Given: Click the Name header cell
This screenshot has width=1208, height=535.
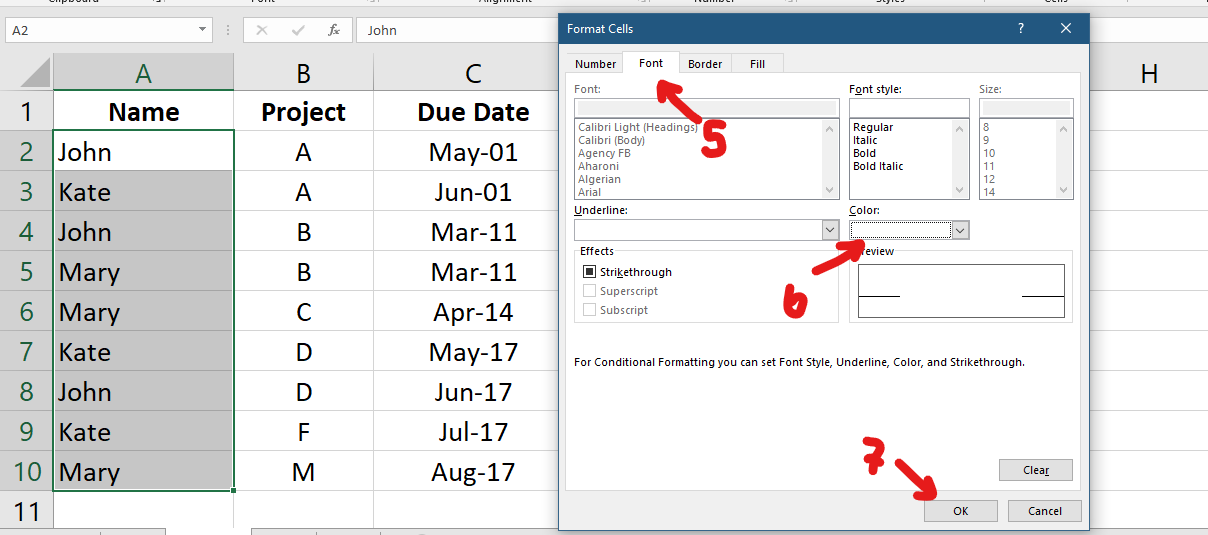Looking at the screenshot, I should [x=143, y=112].
